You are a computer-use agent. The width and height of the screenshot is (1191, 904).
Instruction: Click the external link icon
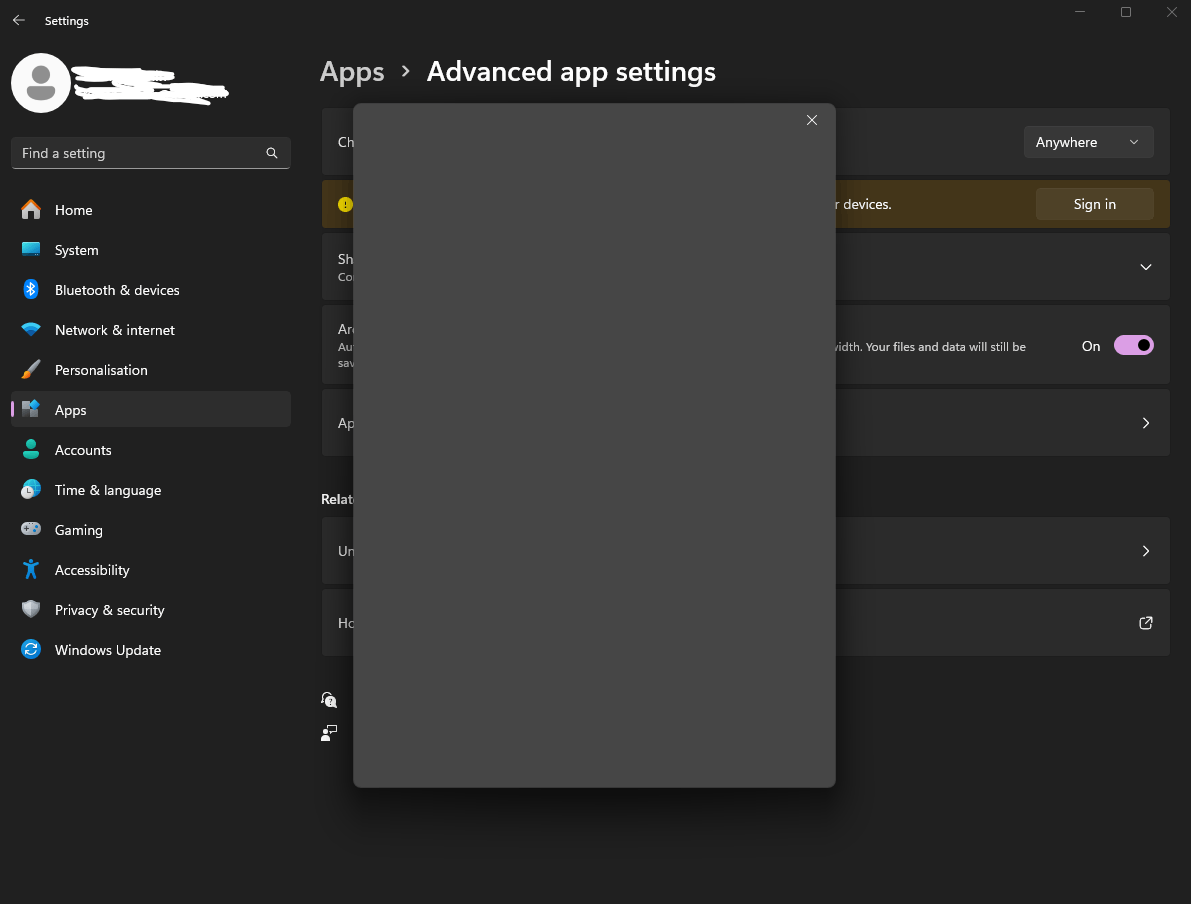1145,623
